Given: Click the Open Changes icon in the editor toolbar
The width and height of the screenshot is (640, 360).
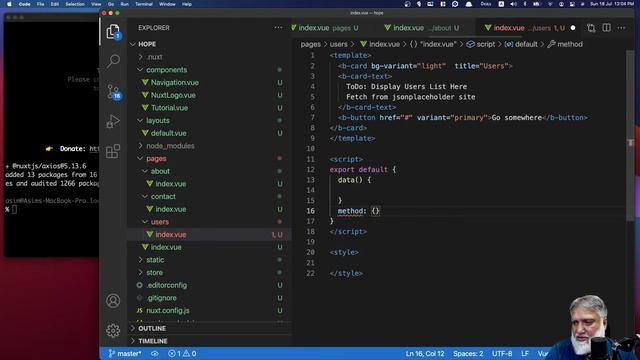Looking at the screenshot, I should pos(591,28).
